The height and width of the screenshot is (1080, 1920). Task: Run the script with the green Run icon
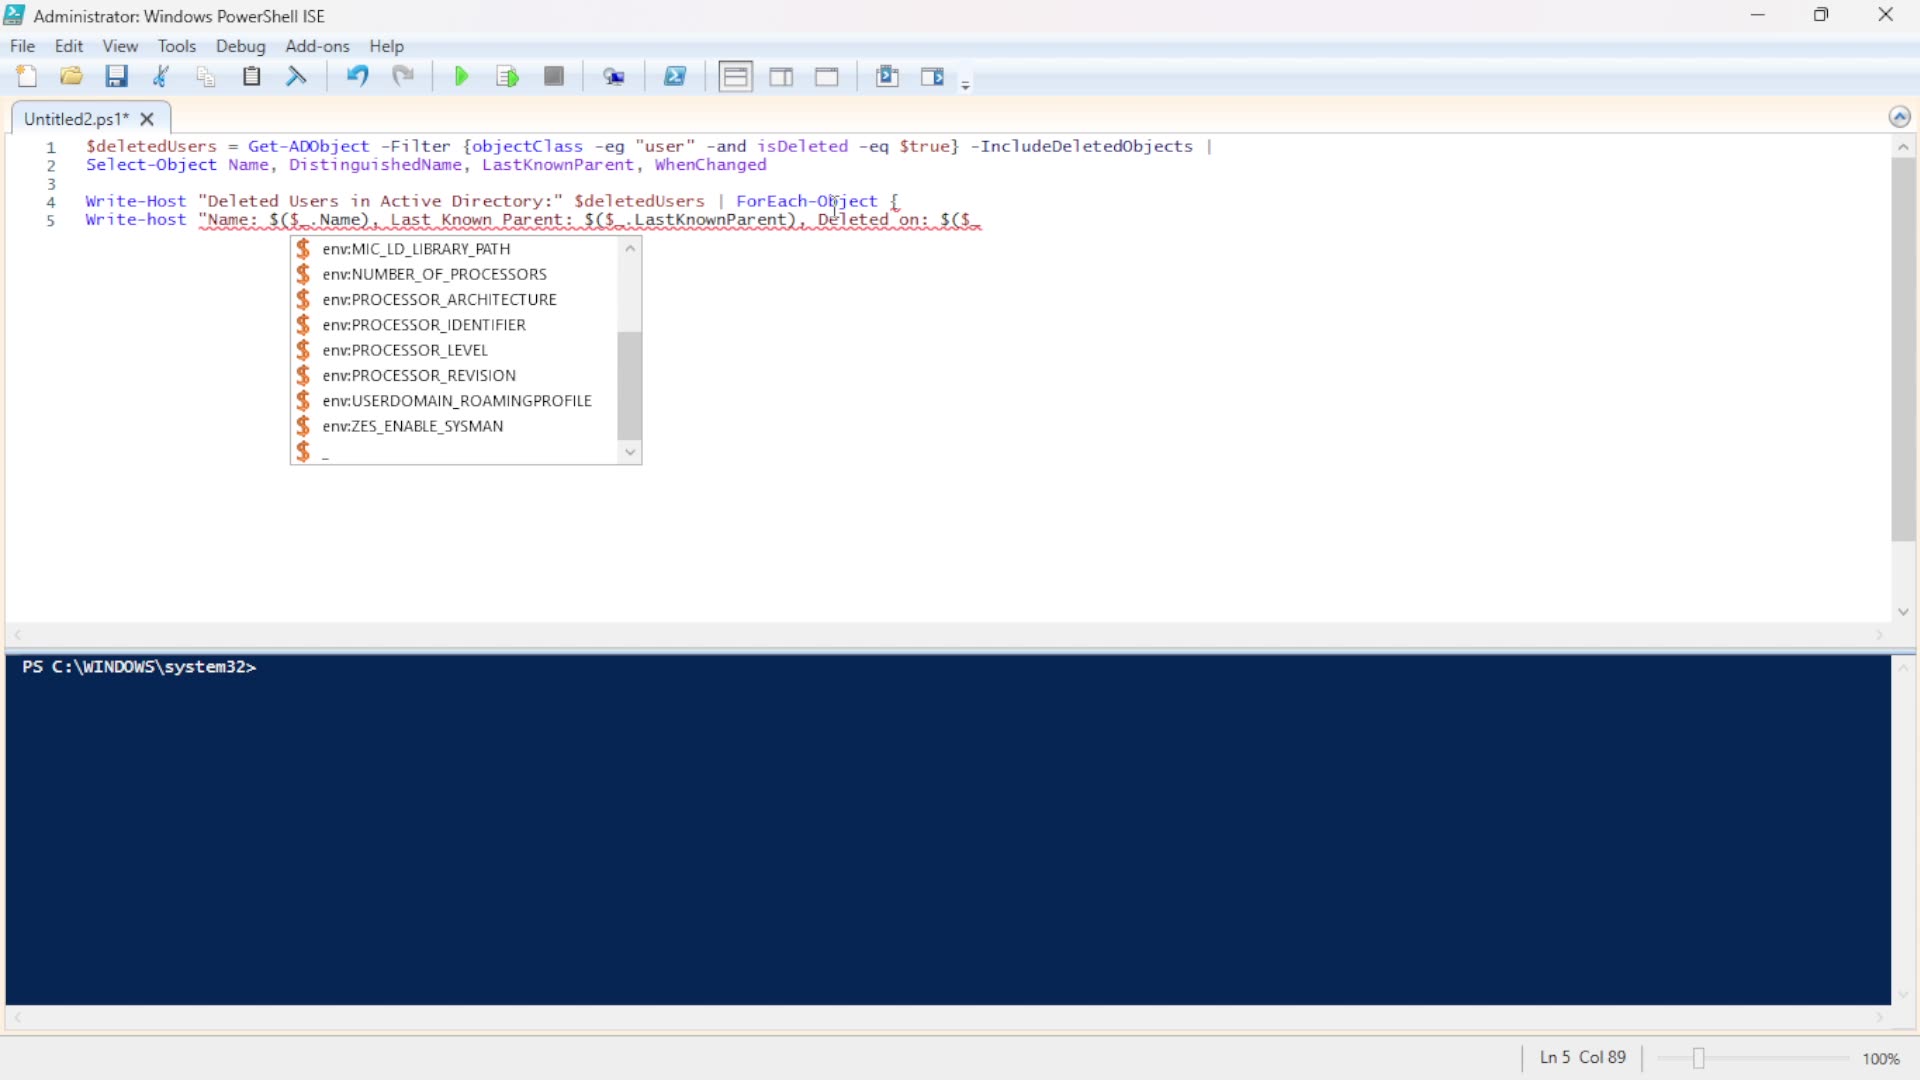point(461,76)
